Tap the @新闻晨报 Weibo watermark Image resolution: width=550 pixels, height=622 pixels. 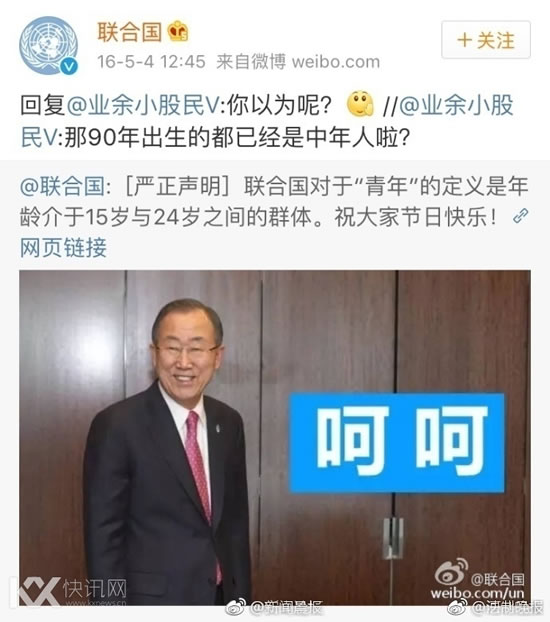274,607
